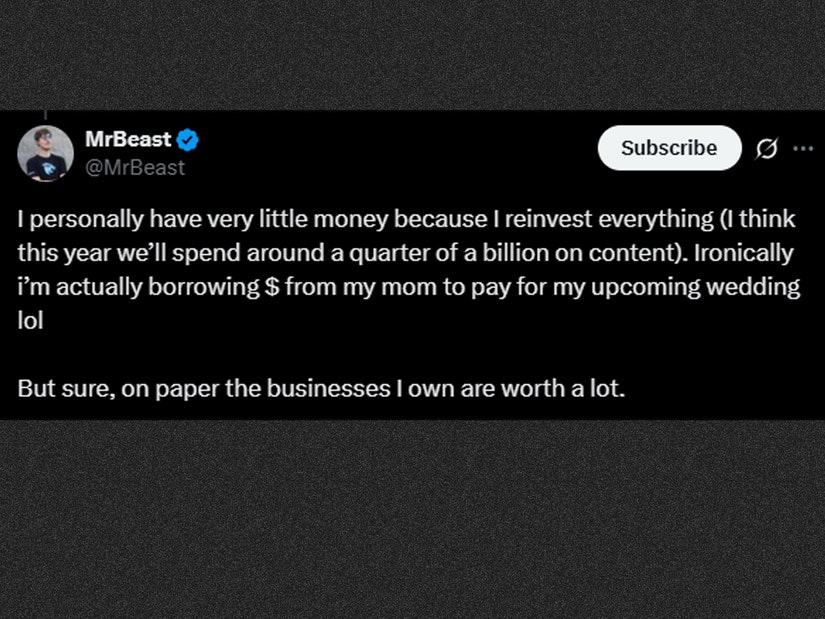This screenshot has width=825, height=619.
Task: Click the thread connector line above the avatar
Action: (x=45, y=115)
